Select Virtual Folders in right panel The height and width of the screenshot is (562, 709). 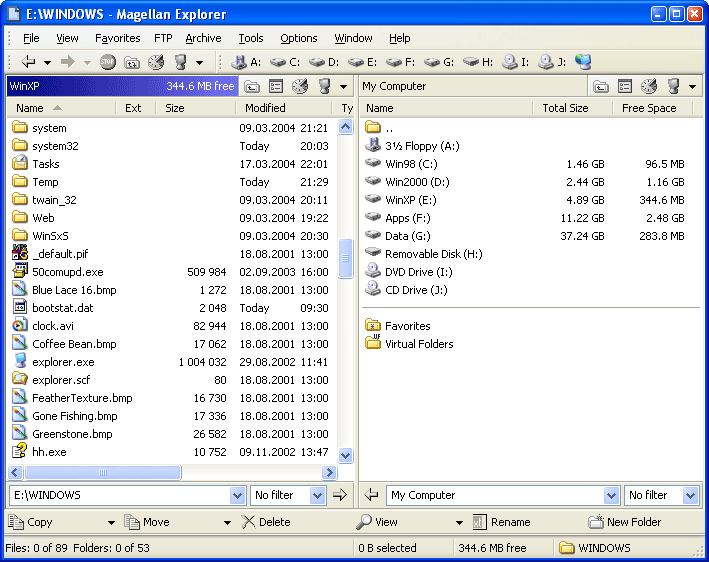pos(419,344)
